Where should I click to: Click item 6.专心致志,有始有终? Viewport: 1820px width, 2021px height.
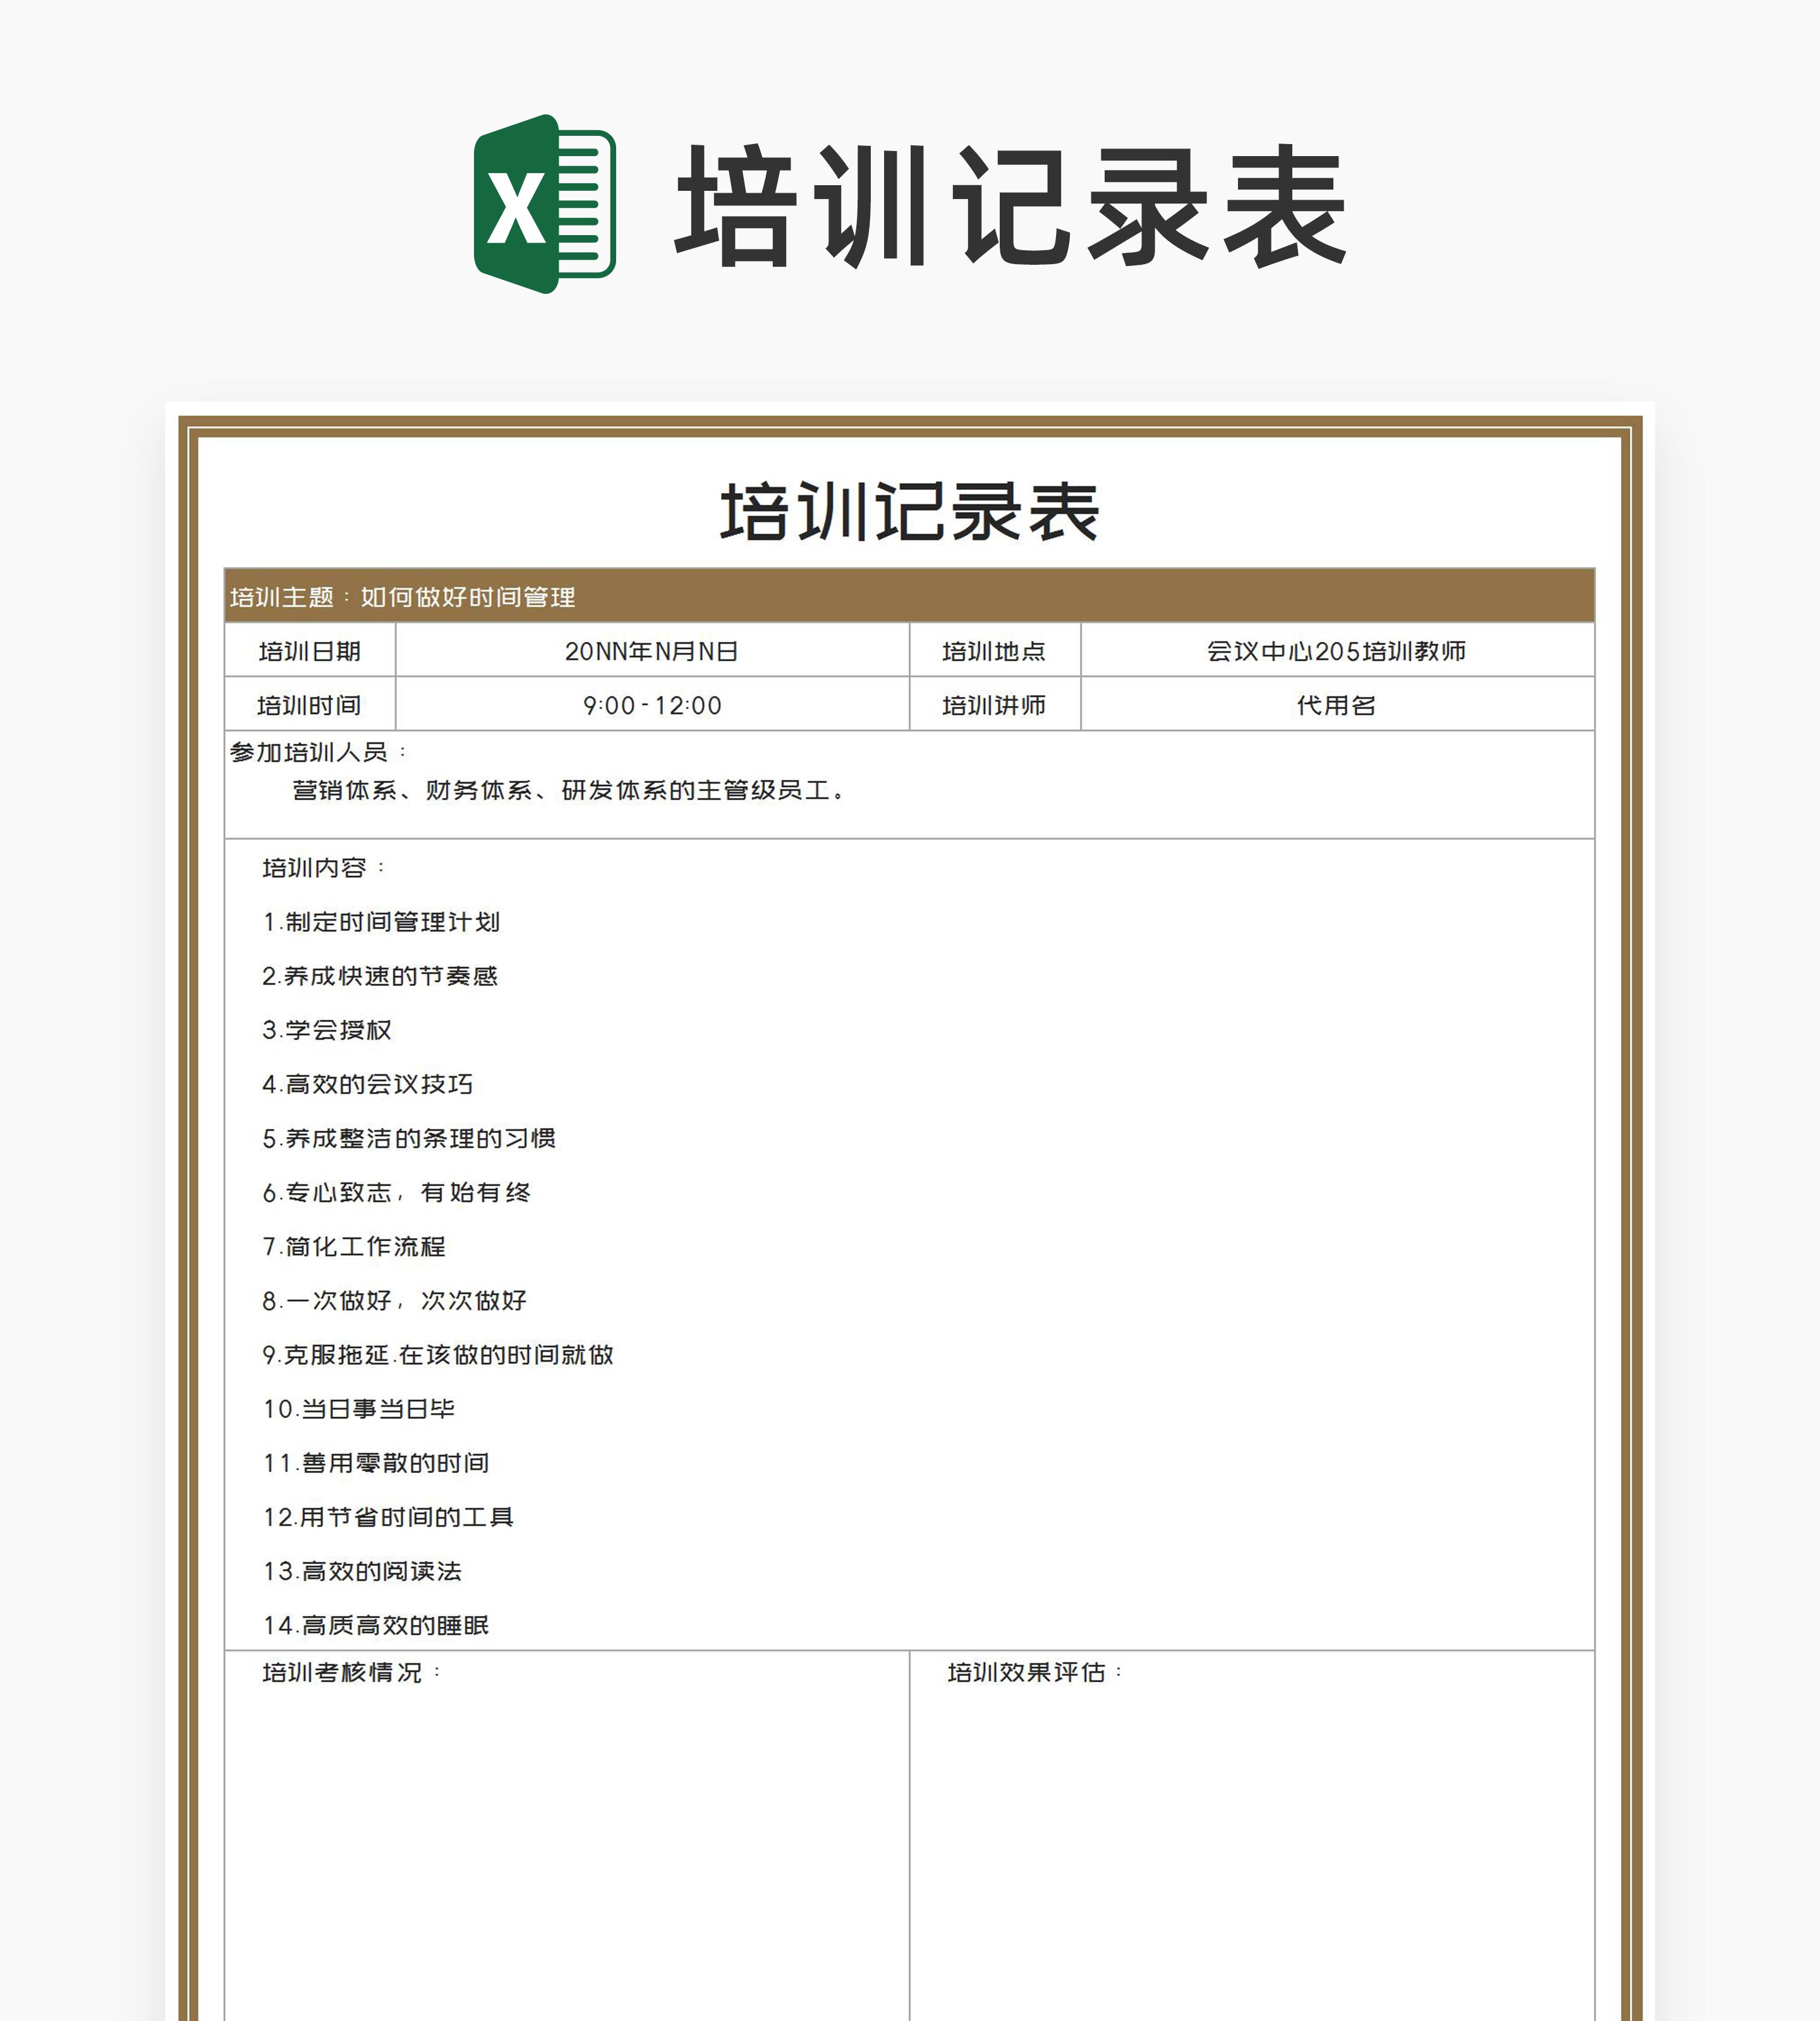tap(397, 1192)
